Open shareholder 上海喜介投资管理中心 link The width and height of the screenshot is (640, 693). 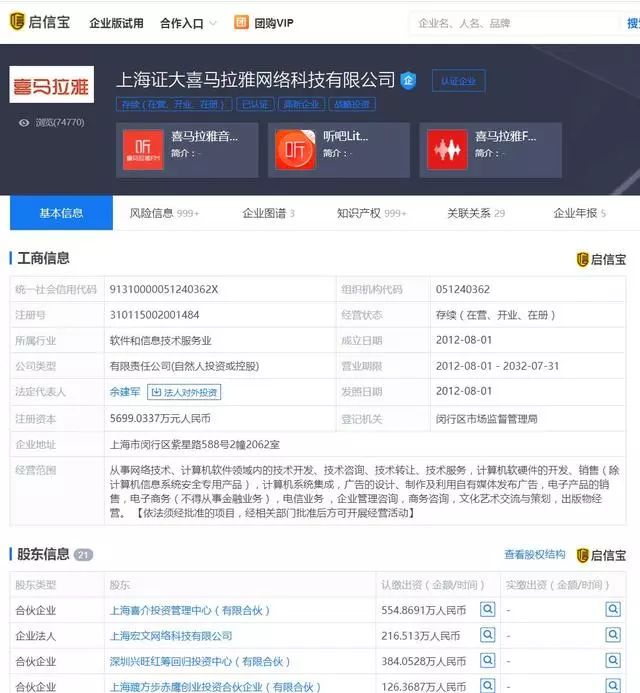click(190, 610)
